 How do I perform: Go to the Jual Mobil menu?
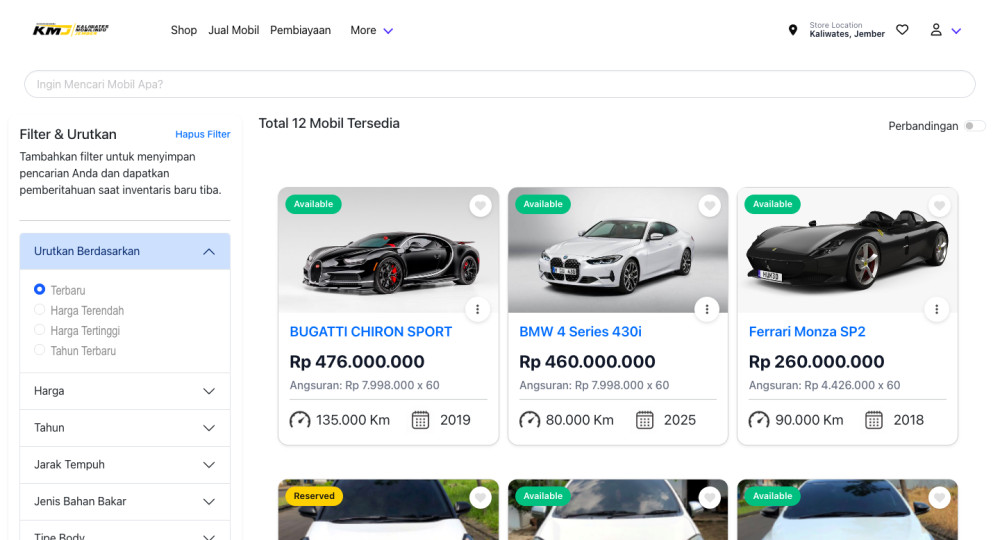(233, 30)
